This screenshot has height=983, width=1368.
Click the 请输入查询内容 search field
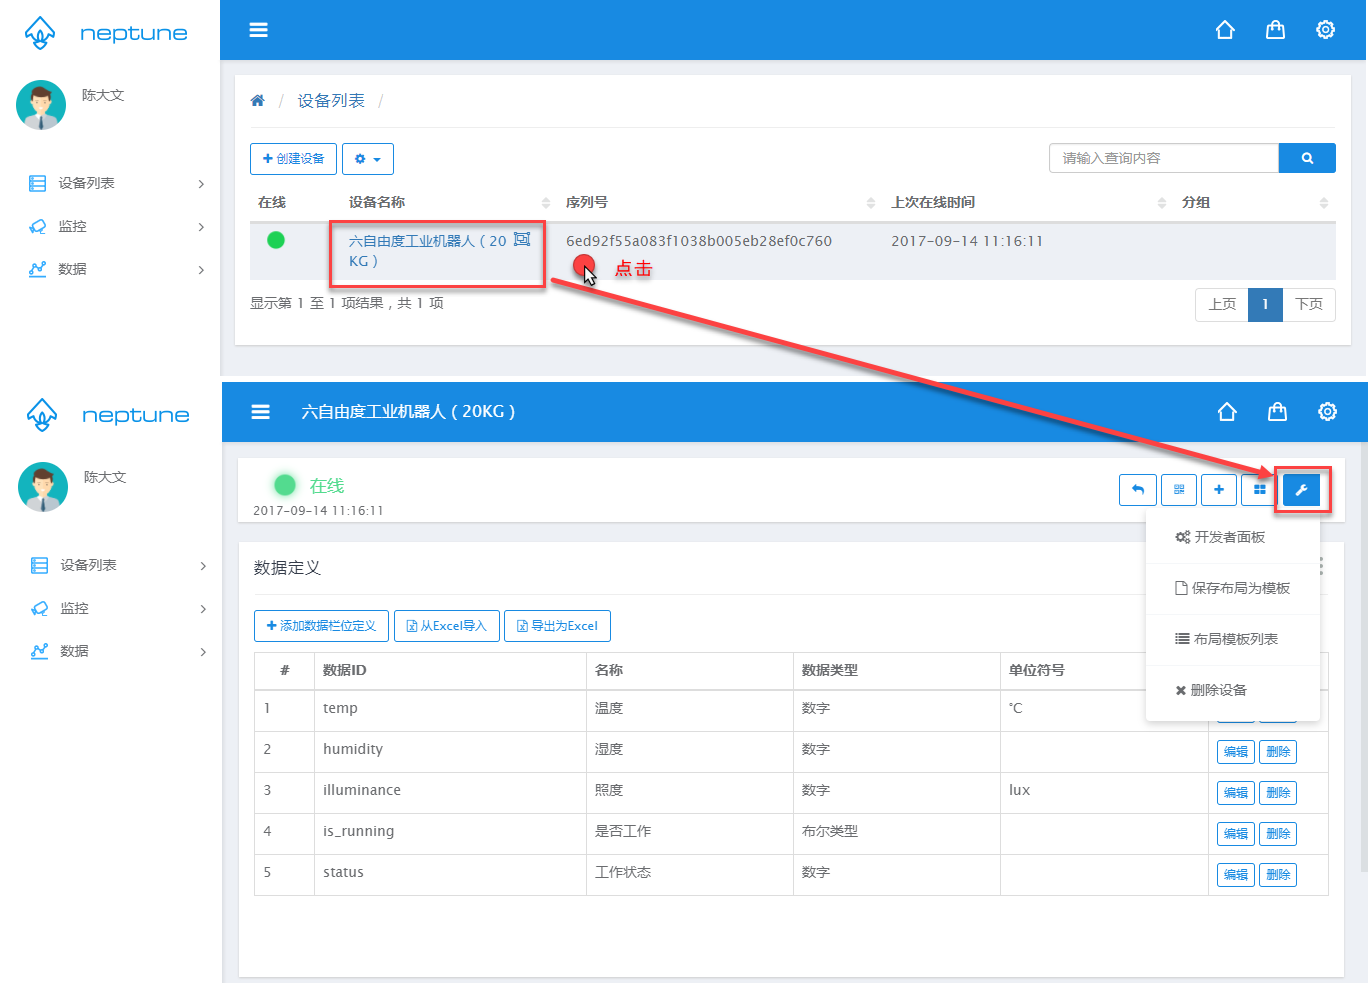[x=1163, y=158]
